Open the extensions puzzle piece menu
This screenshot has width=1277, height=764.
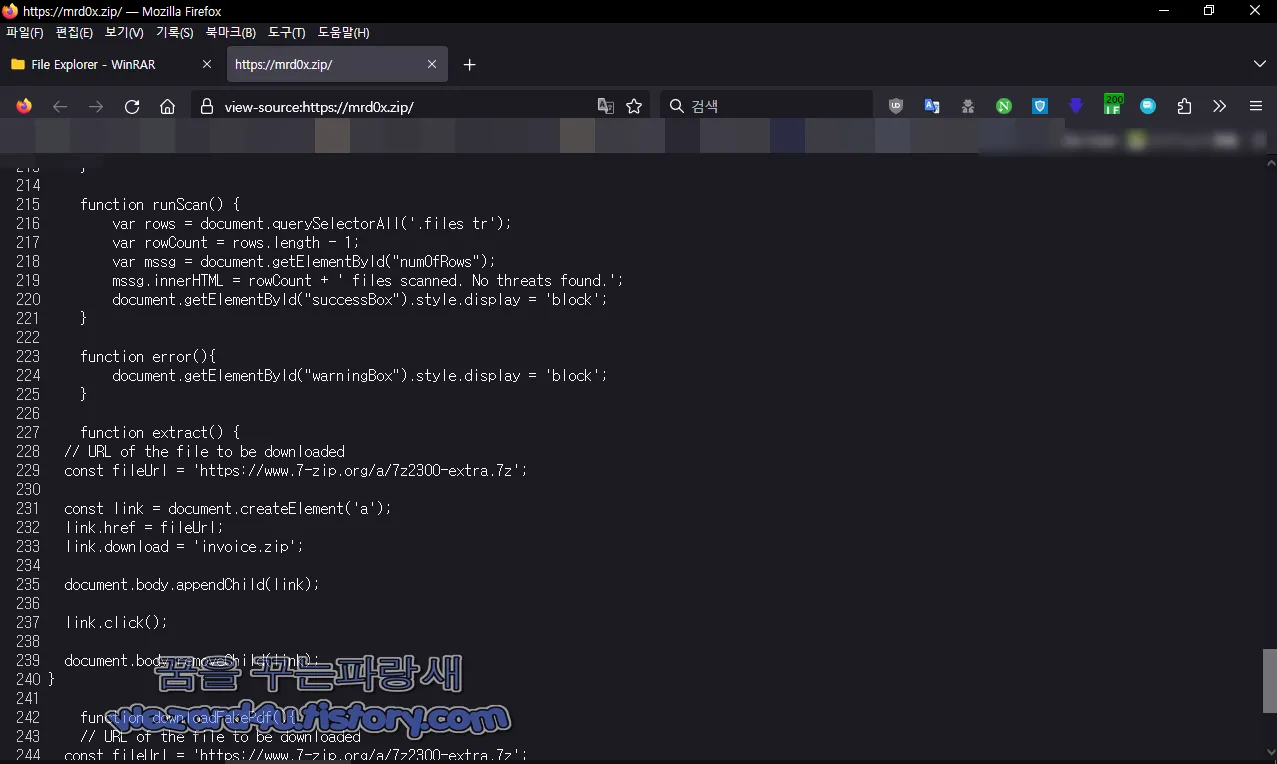[1184, 106]
